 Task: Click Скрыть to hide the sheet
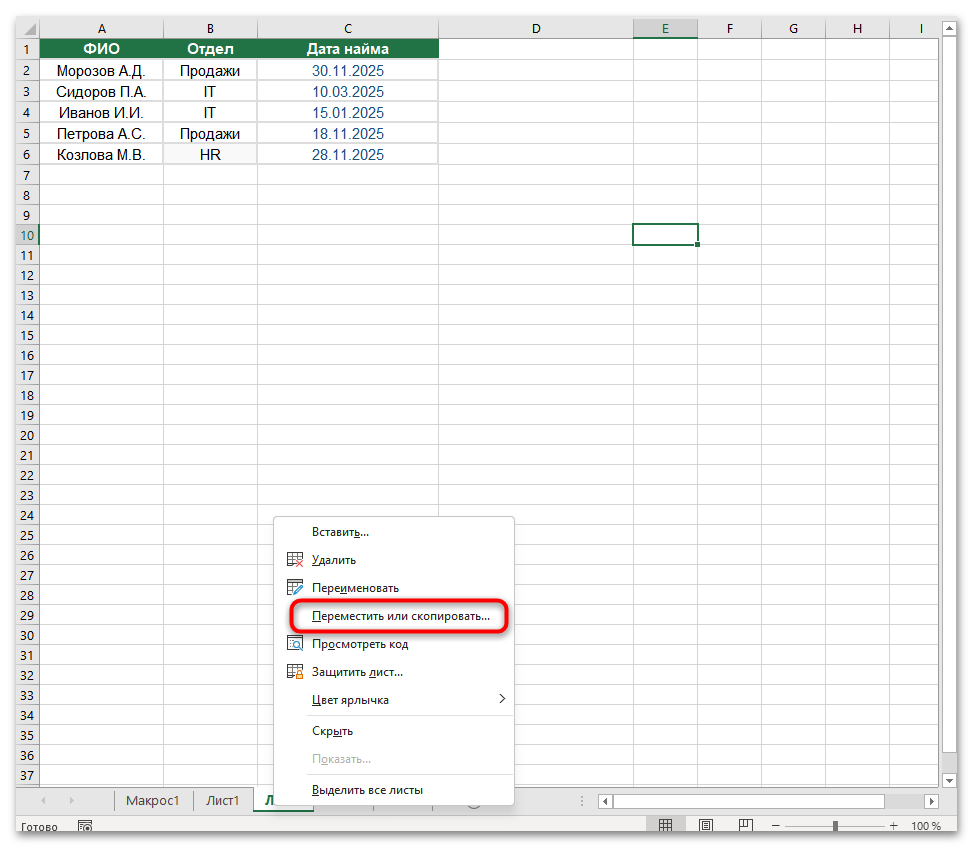click(332, 731)
